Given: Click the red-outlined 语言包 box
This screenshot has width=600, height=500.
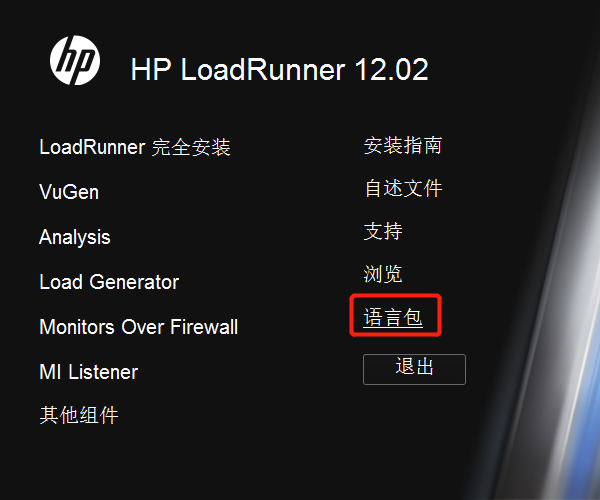Looking at the screenshot, I should tap(396, 315).
